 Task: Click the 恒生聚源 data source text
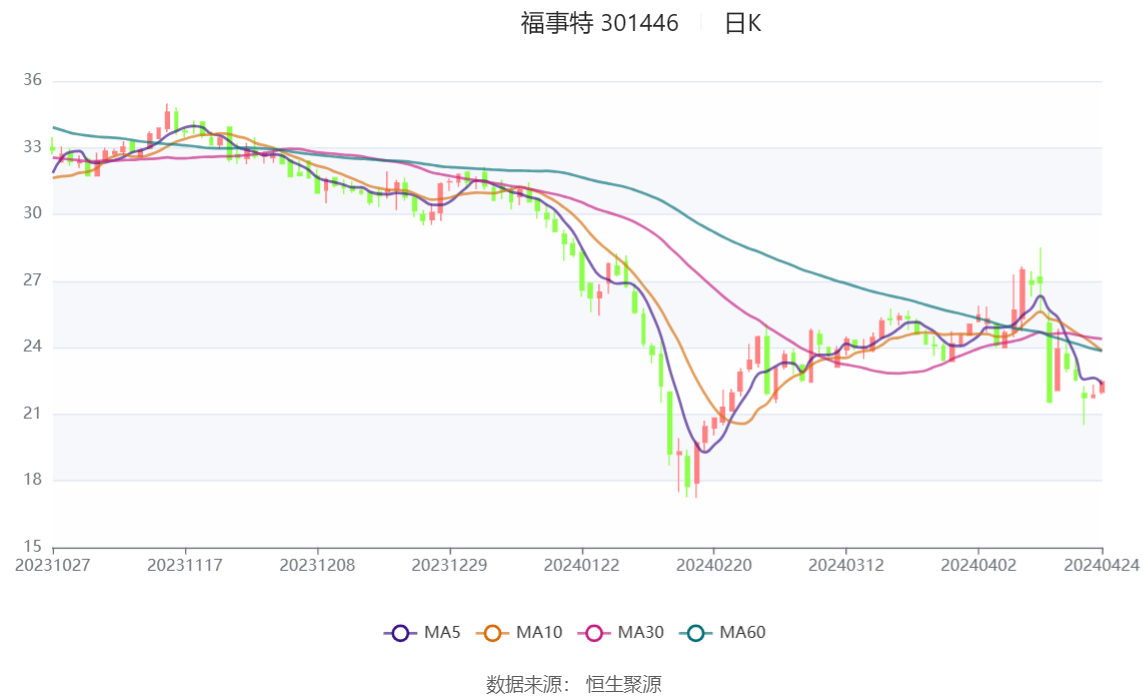coord(623,684)
